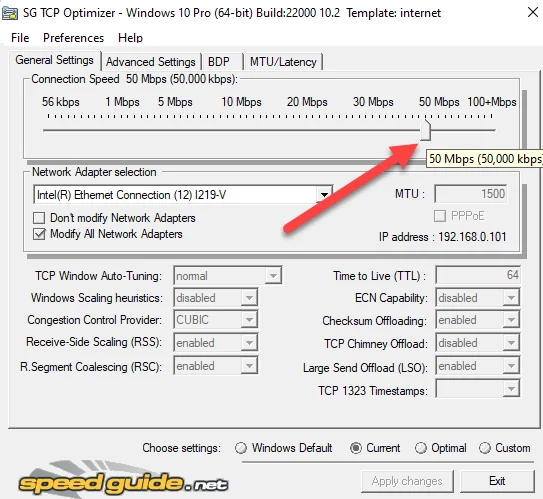543x499 pixels.
Task: Choose the Windows Default settings option
Action: (x=241, y=448)
